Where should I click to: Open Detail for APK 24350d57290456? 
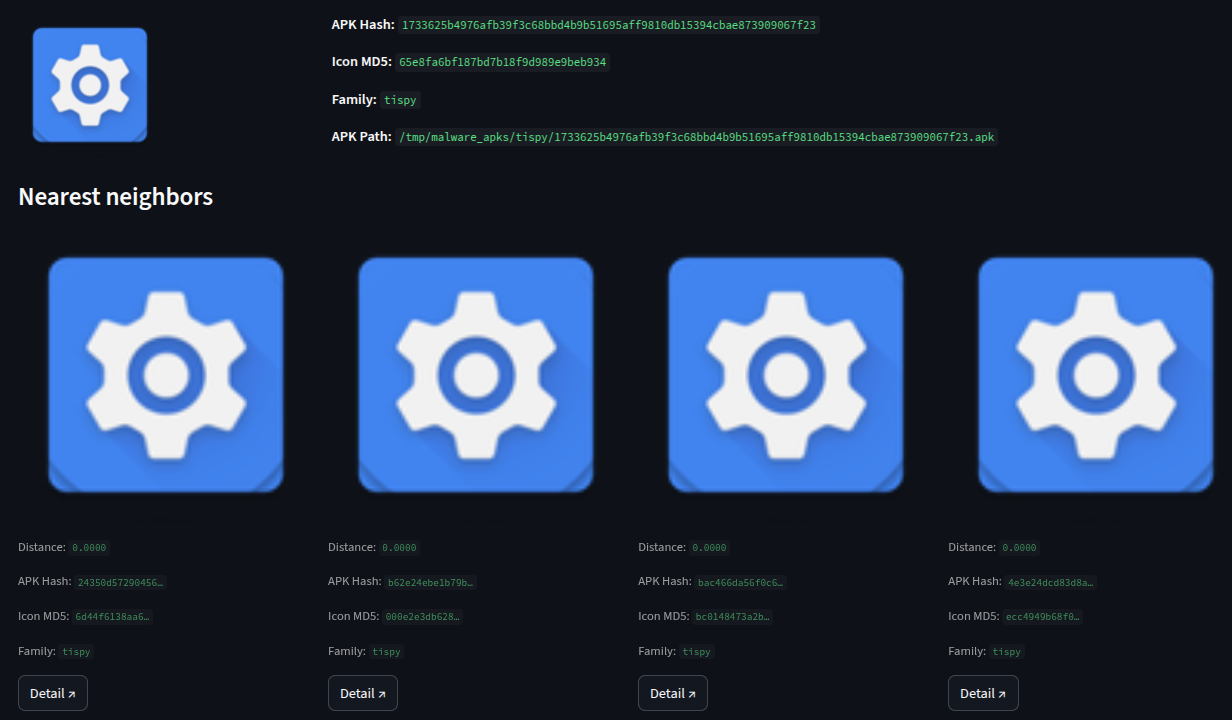pyautogui.click(x=53, y=693)
